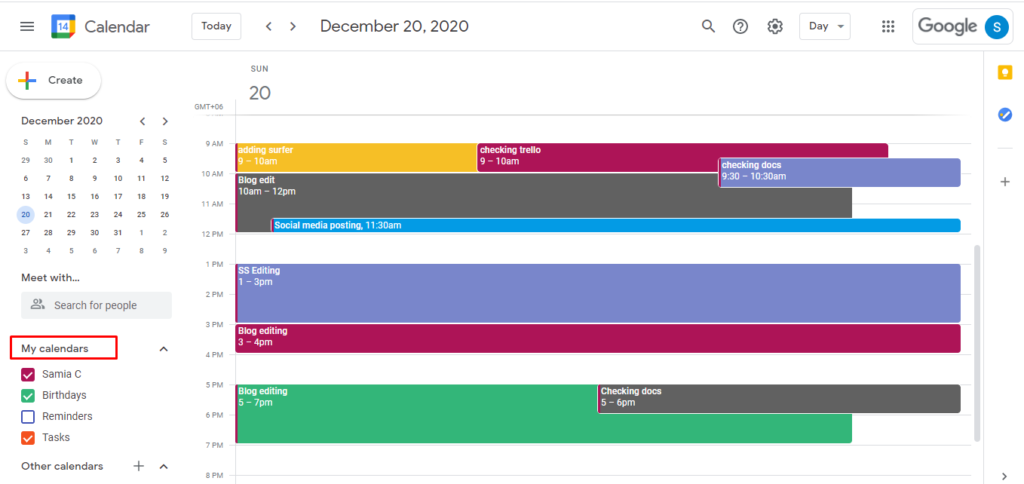1024x484 pixels.
Task: Open Google Tasks in side panel
Action: click(1005, 115)
